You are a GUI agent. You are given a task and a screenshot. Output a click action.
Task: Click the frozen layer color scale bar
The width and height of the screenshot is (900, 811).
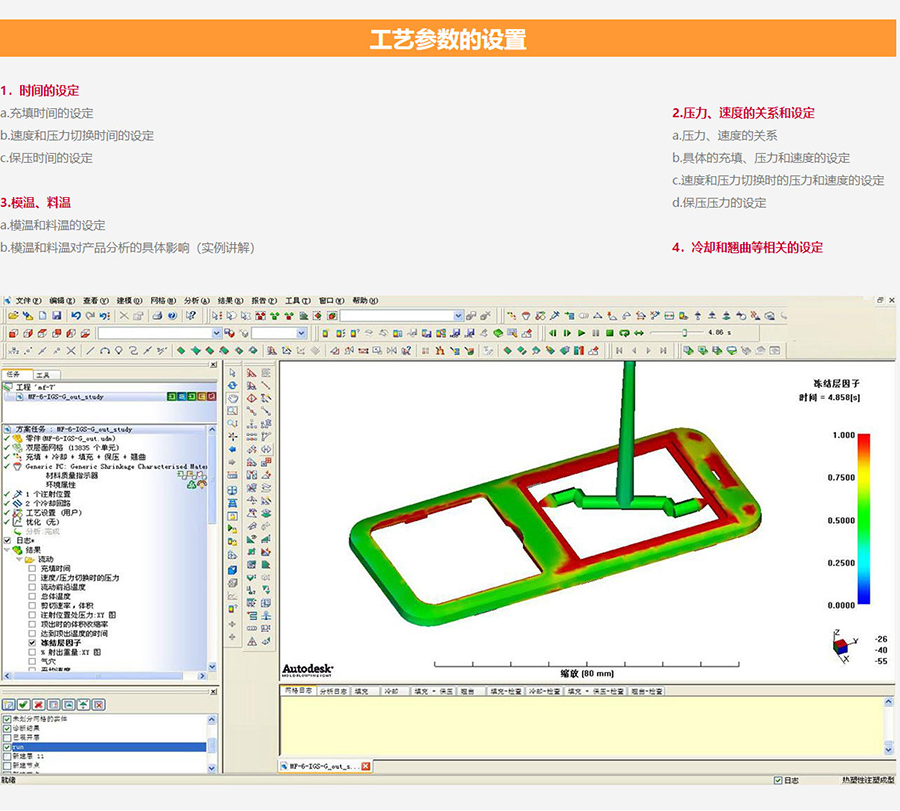coord(864,519)
